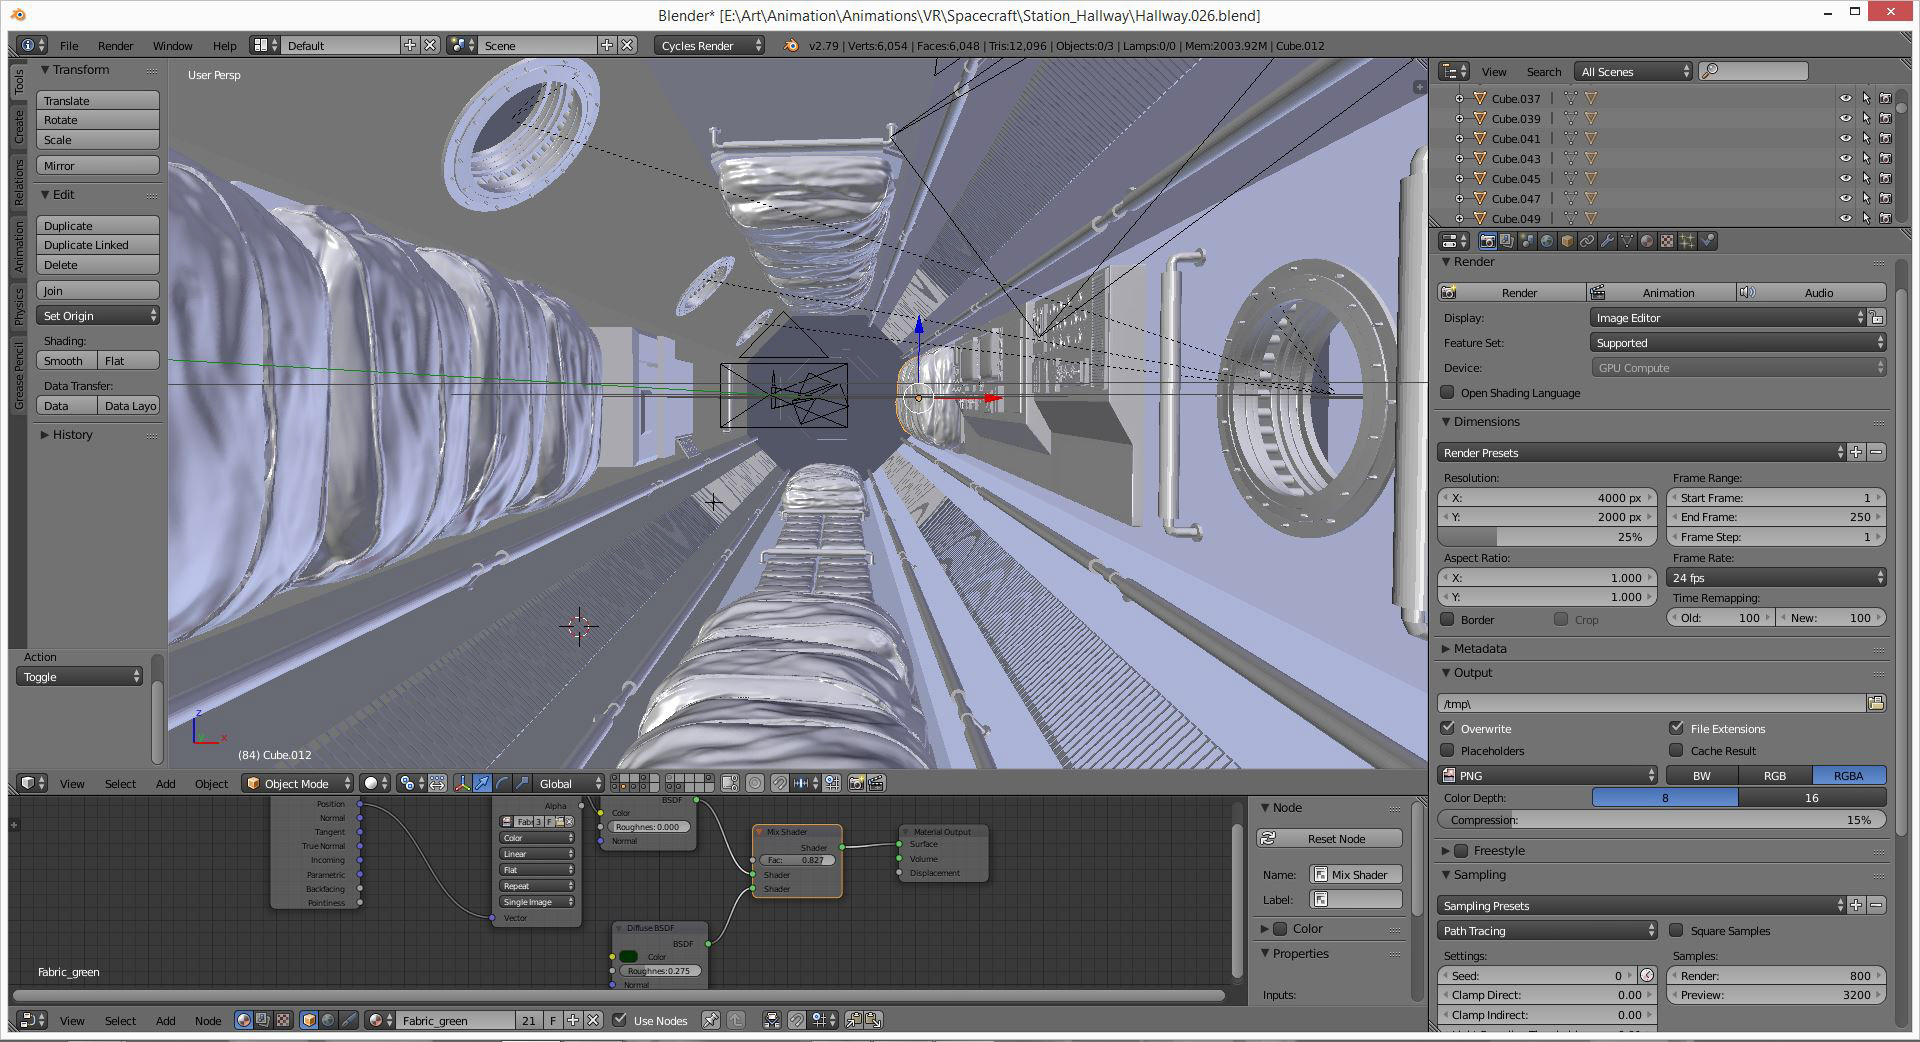Open the PNG file format dropdown
This screenshot has width=1920, height=1042.
1548,775
